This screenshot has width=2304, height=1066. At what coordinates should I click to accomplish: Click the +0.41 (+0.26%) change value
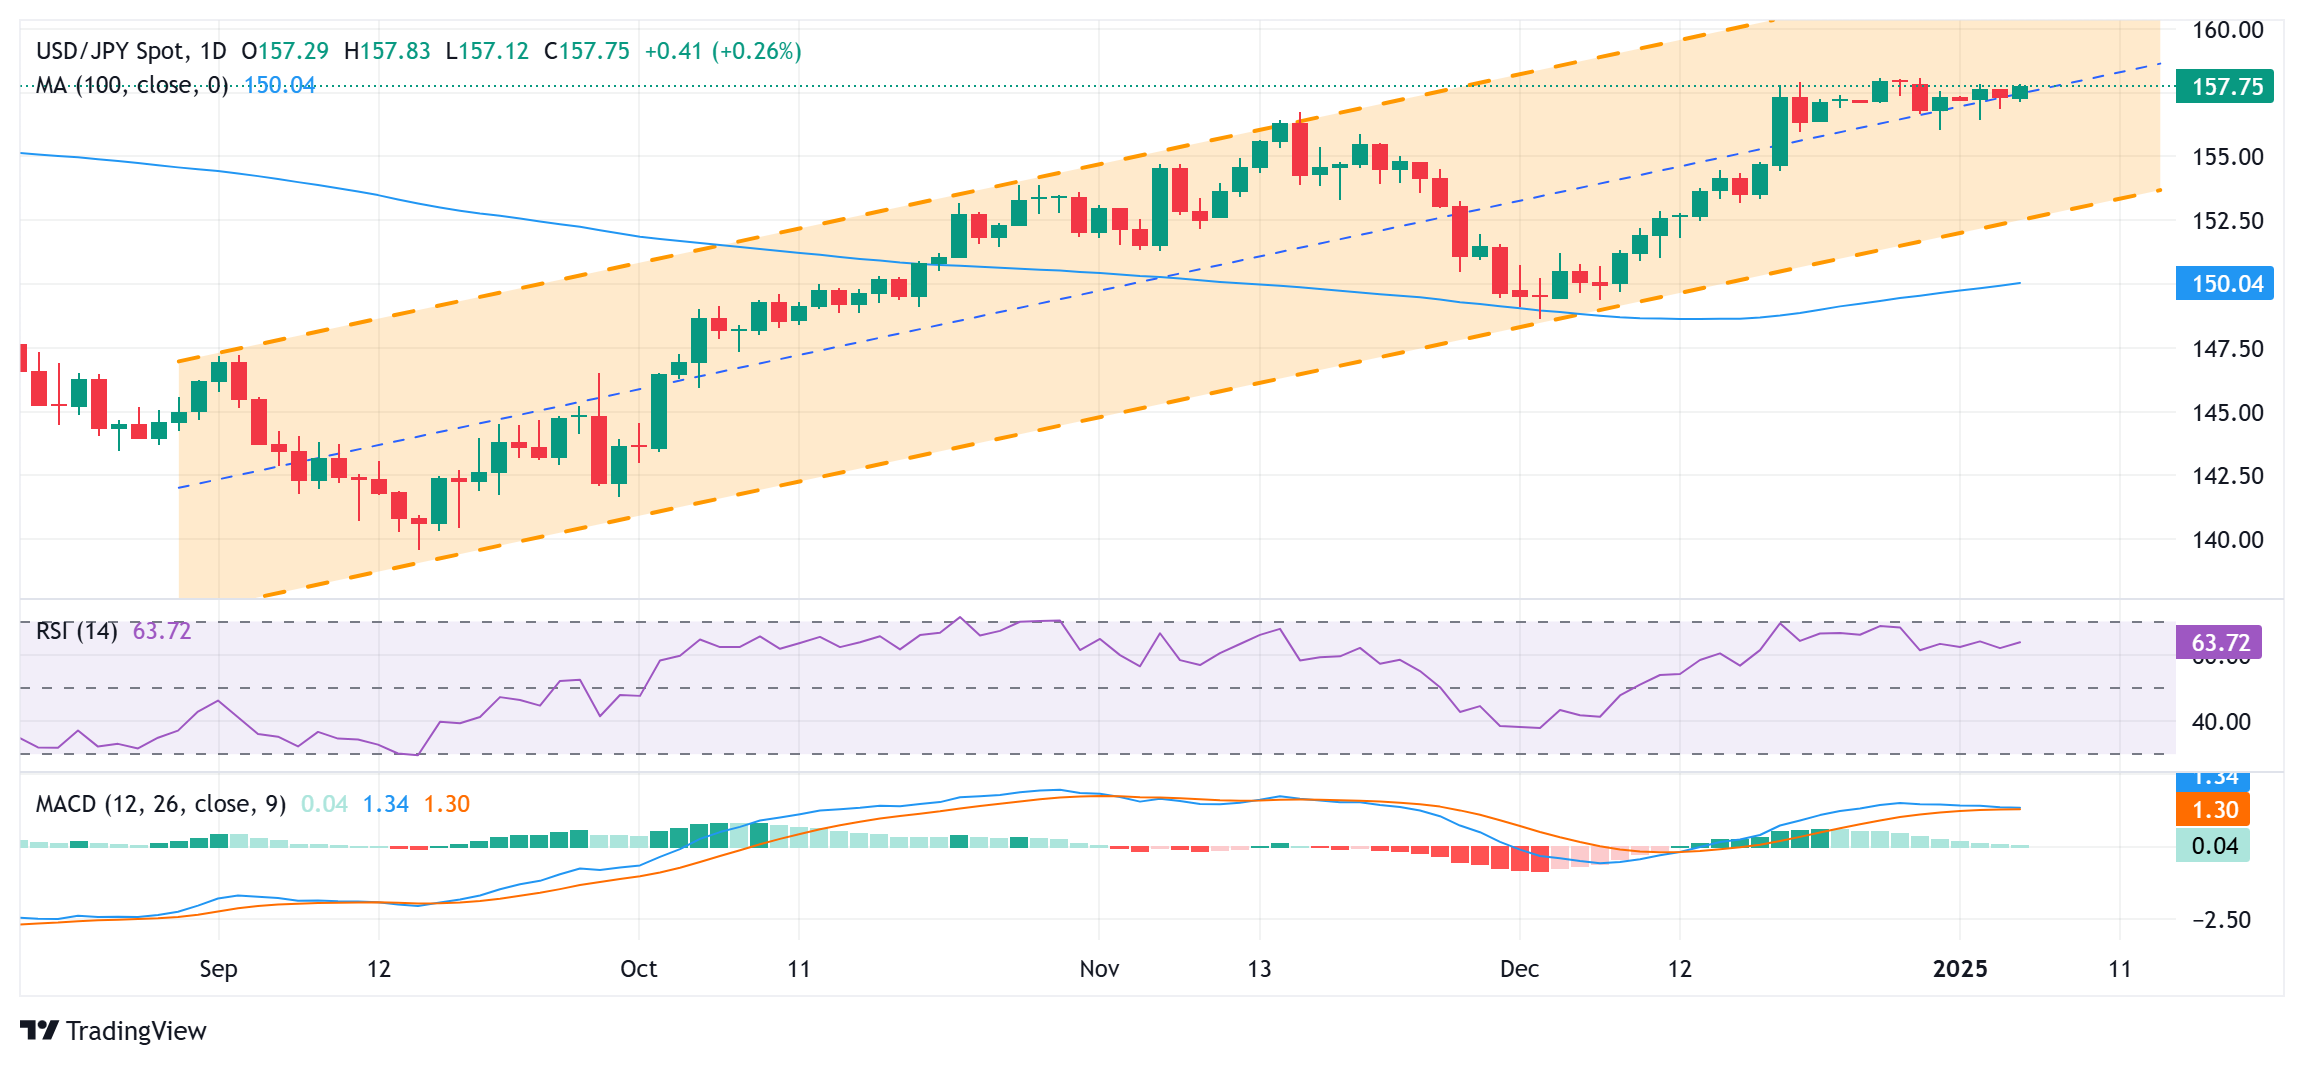point(723,51)
